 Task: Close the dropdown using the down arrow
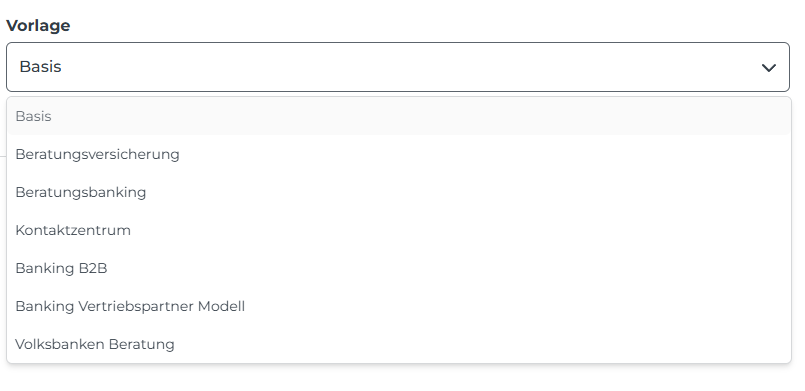pyautogui.click(x=768, y=68)
